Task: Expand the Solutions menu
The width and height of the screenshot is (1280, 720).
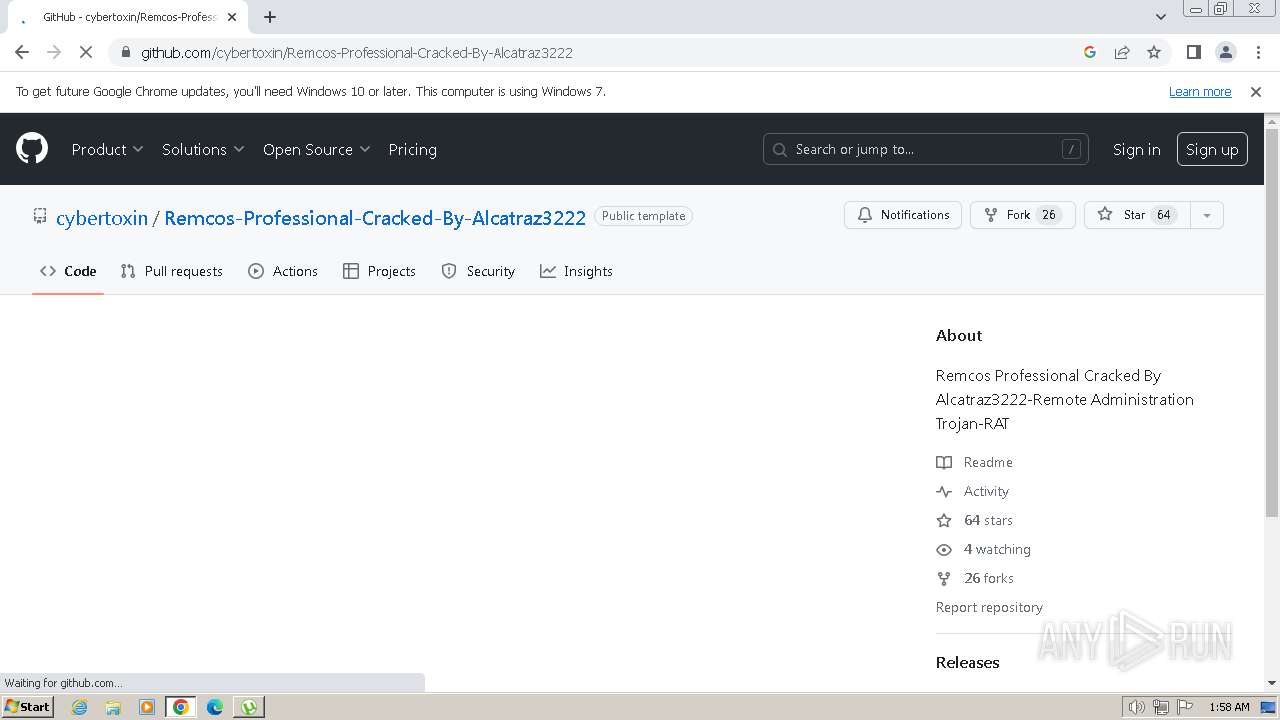Action: click(x=203, y=149)
